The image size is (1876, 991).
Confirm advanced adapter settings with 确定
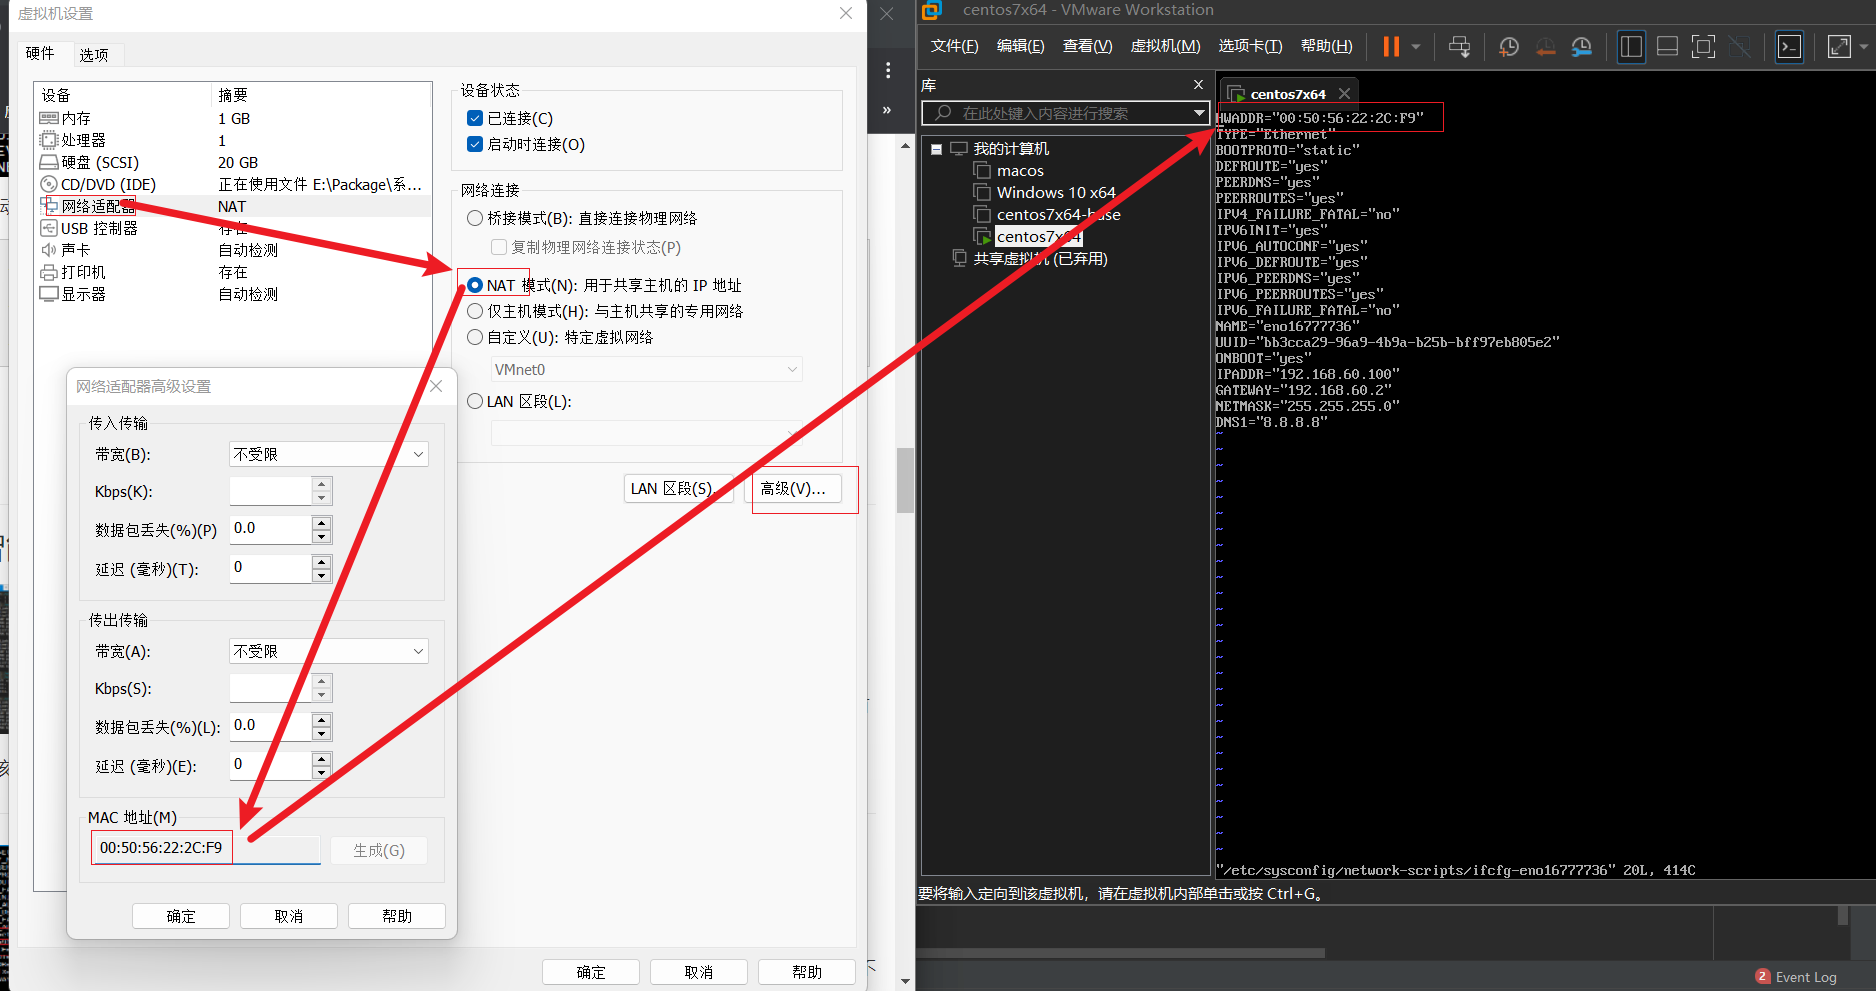[x=181, y=916]
